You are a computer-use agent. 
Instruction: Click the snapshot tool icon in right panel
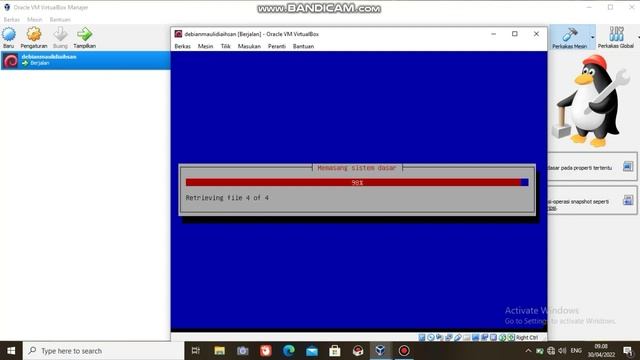point(628,200)
